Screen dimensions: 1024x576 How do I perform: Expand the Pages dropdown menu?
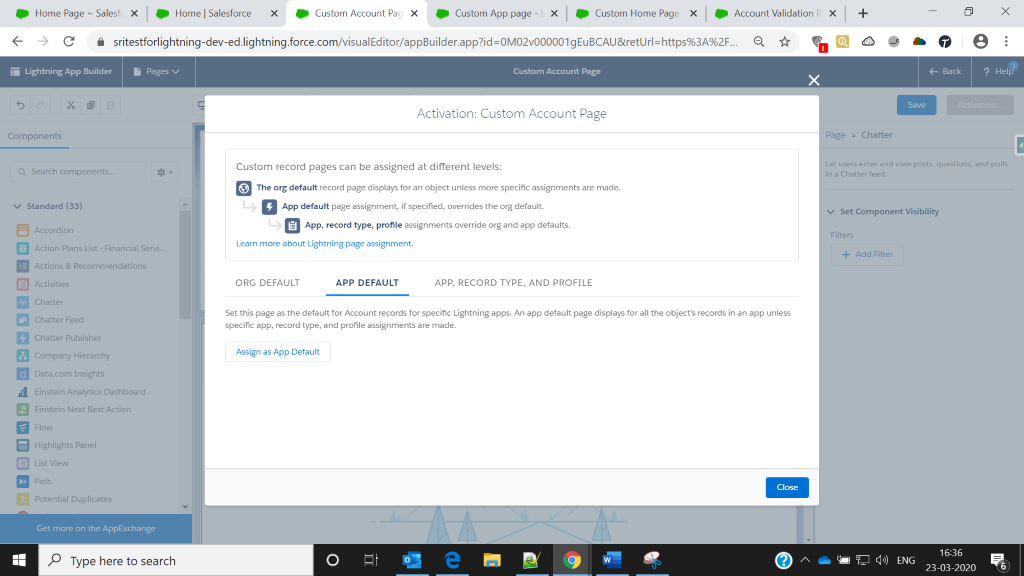[156, 71]
